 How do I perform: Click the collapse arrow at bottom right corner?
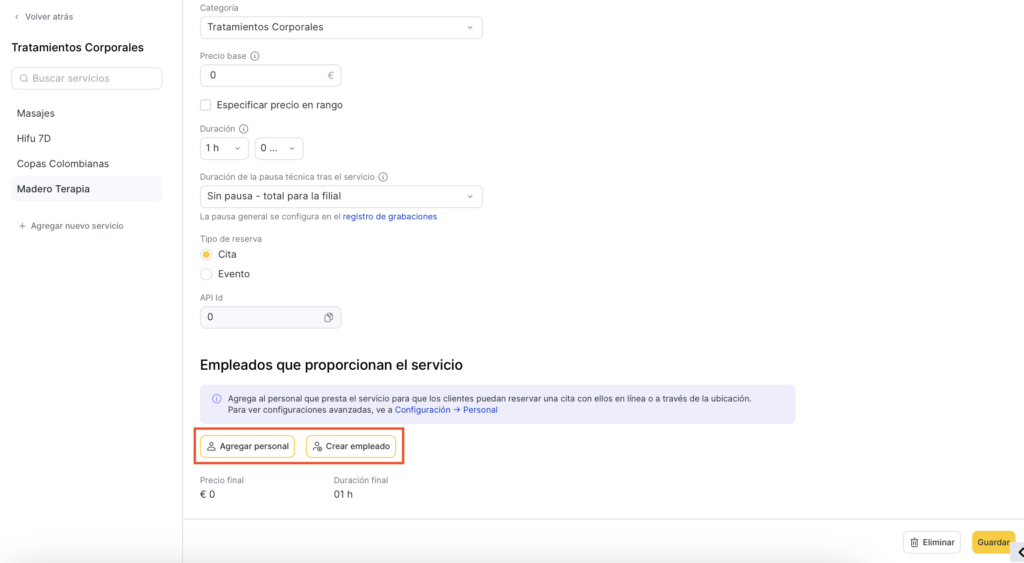tap(1019, 552)
